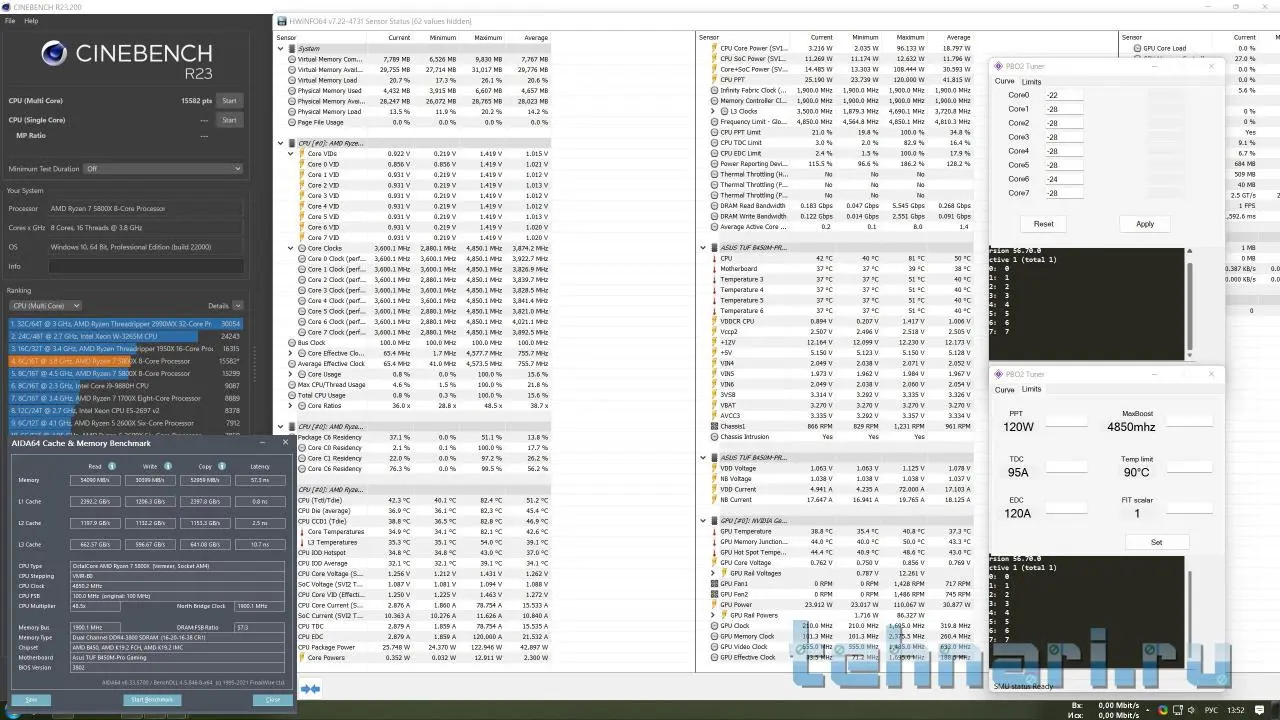Viewport: 1280px width, 720px height.
Task: Click the Core6 curve value field
Action: pyautogui.click(x=1063, y=179)
